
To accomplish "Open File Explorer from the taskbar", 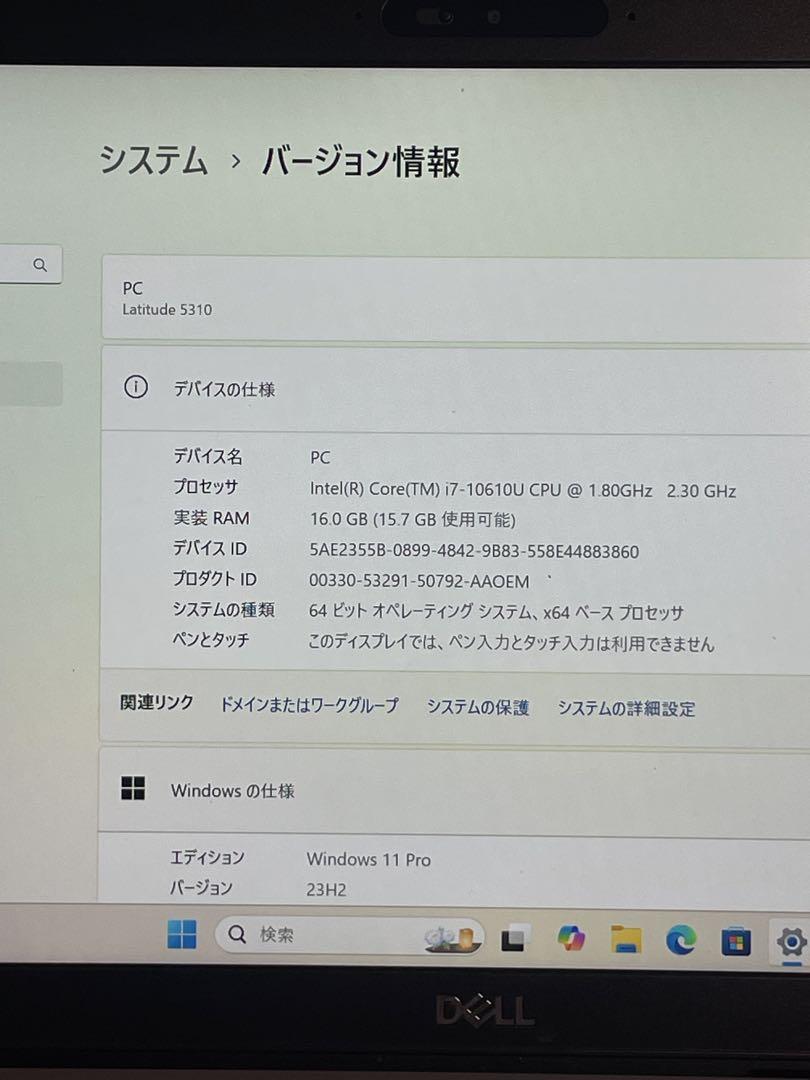I will pos(626,939).
